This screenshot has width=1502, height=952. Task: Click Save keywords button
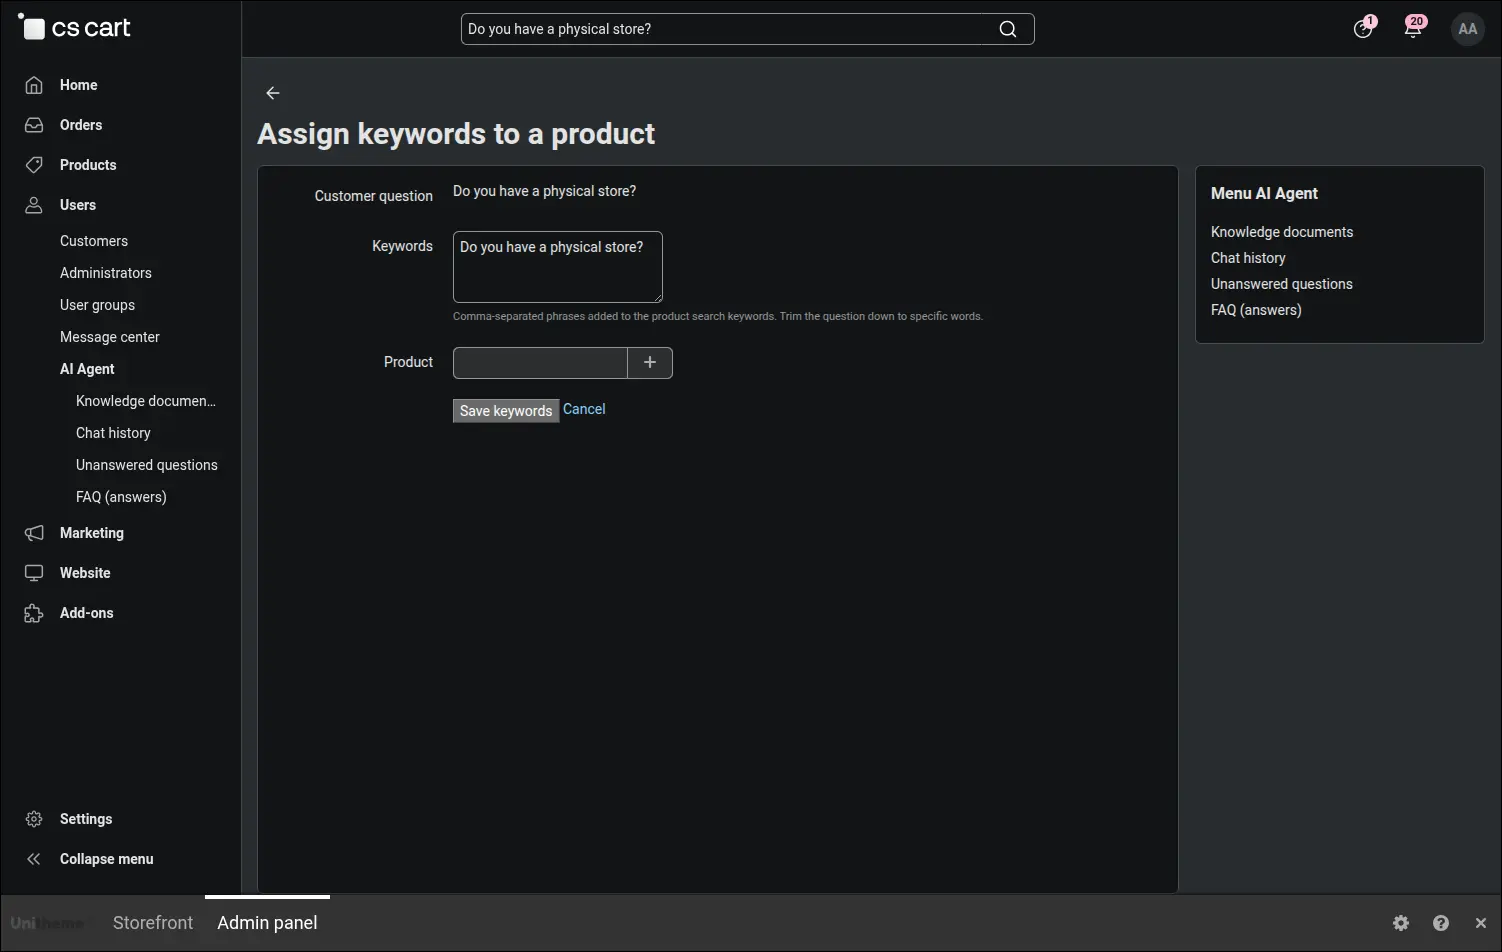(x=506, y=411)
